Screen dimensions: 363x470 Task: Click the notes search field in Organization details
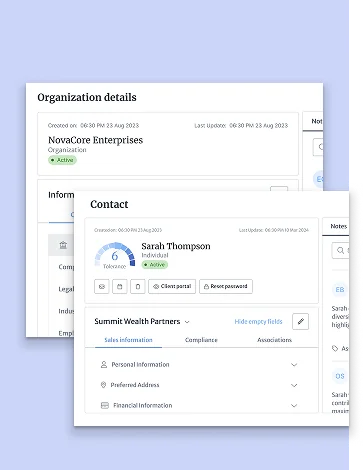(x=318, y=147)
